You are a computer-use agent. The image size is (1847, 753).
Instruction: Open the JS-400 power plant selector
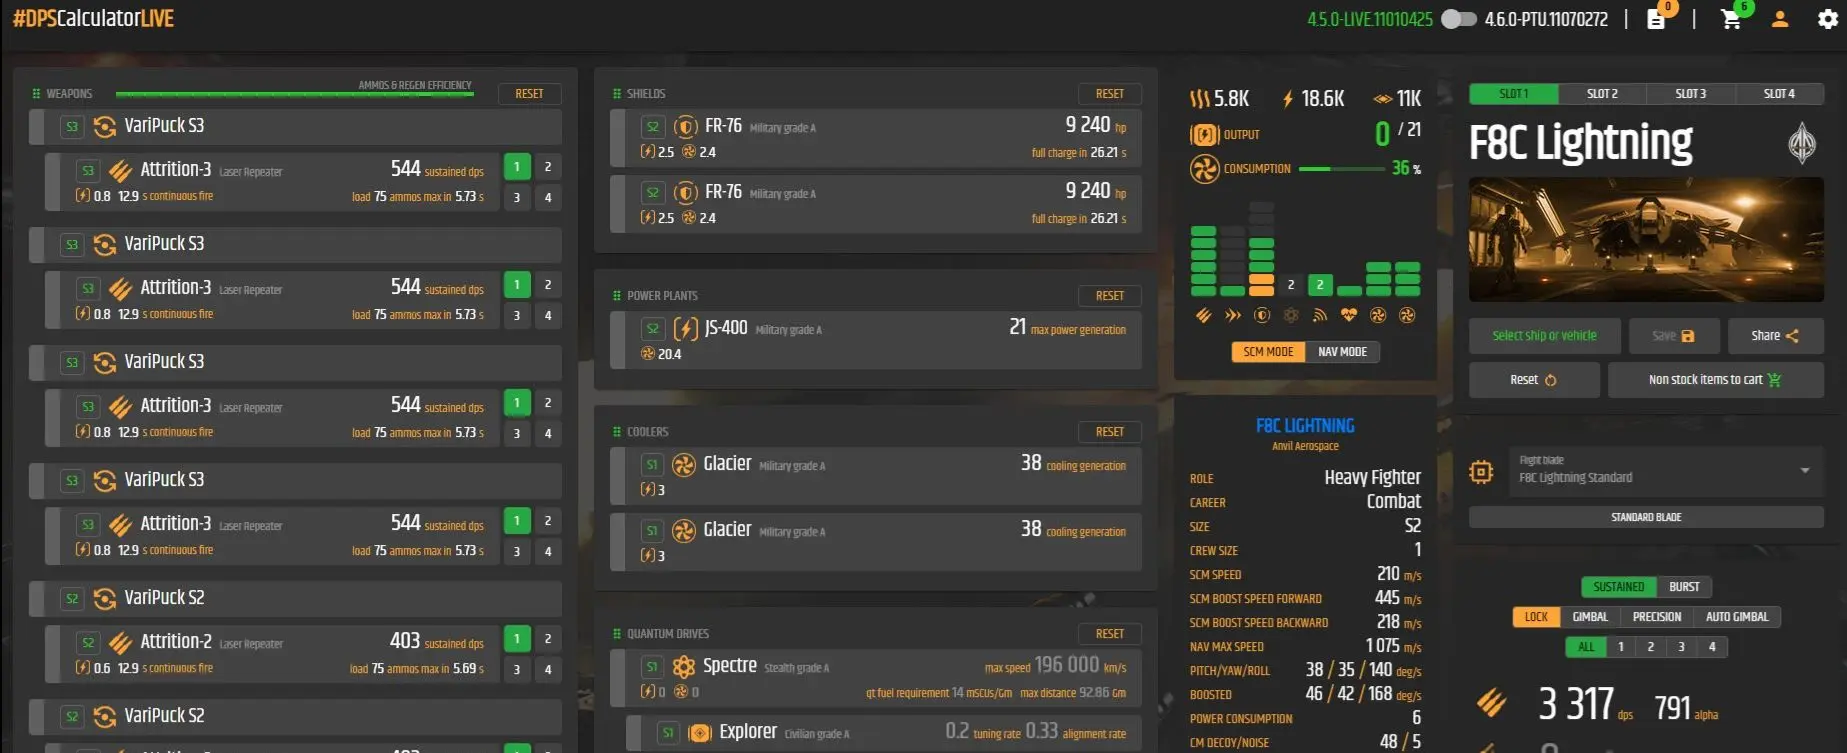point(875,338)
